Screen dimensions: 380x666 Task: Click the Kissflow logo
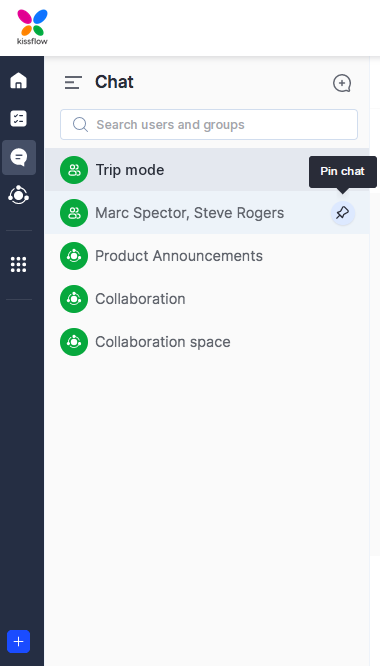[32, 27]
